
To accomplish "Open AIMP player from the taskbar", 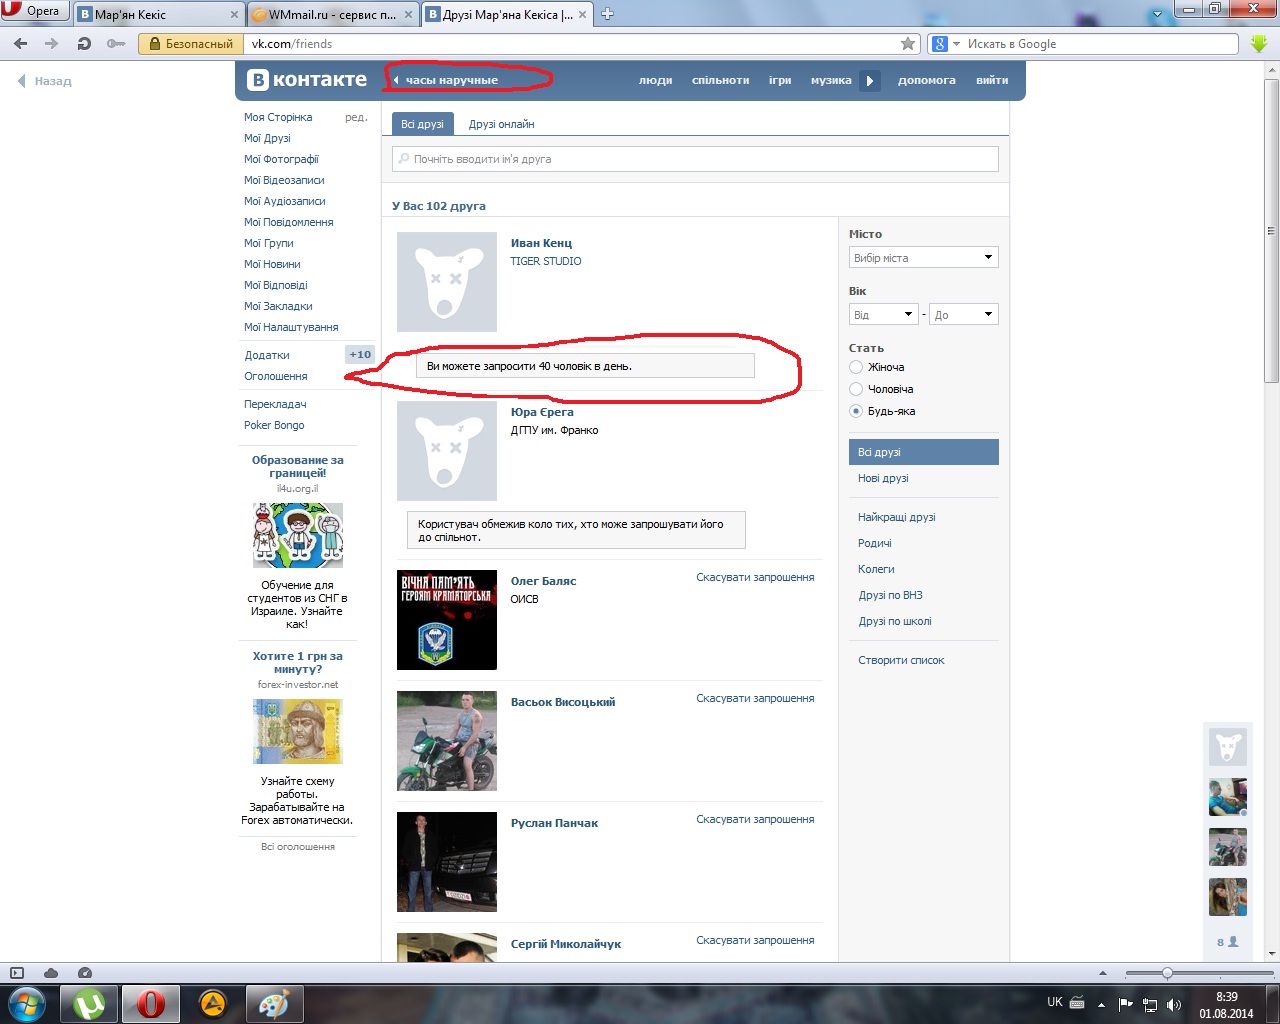I will [x=213, y=1004].
